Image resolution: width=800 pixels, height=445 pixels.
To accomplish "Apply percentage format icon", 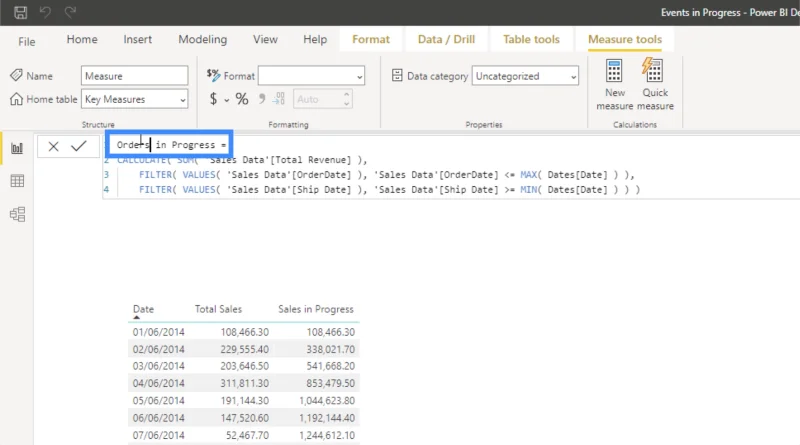I will point(242,98).
